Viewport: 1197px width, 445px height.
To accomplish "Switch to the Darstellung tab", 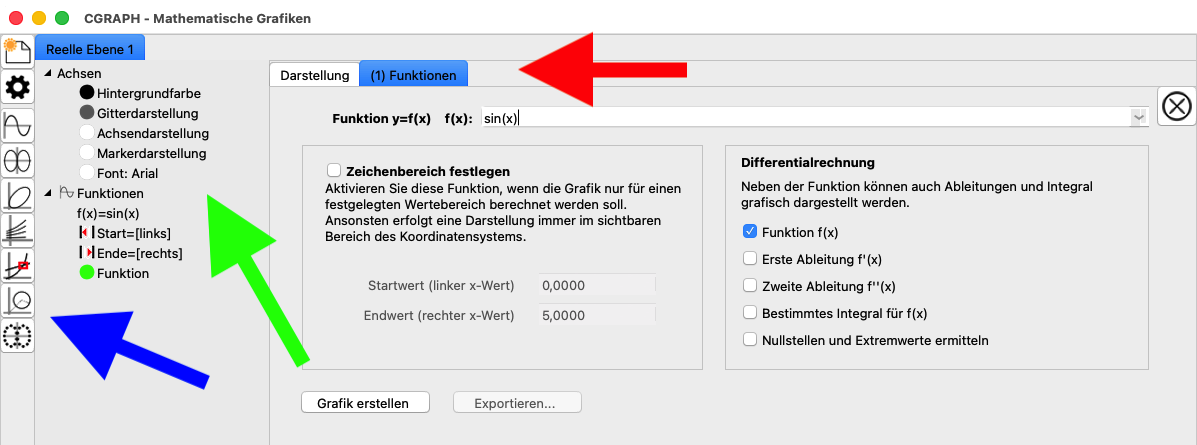I will click(x=314, y=75).
